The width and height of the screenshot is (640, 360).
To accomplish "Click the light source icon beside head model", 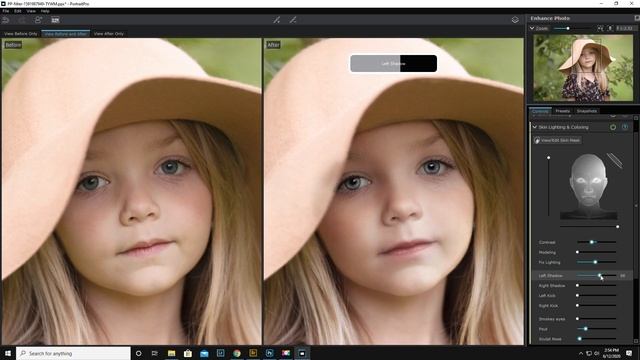I will pyautogui.click(x=614, y=160).
